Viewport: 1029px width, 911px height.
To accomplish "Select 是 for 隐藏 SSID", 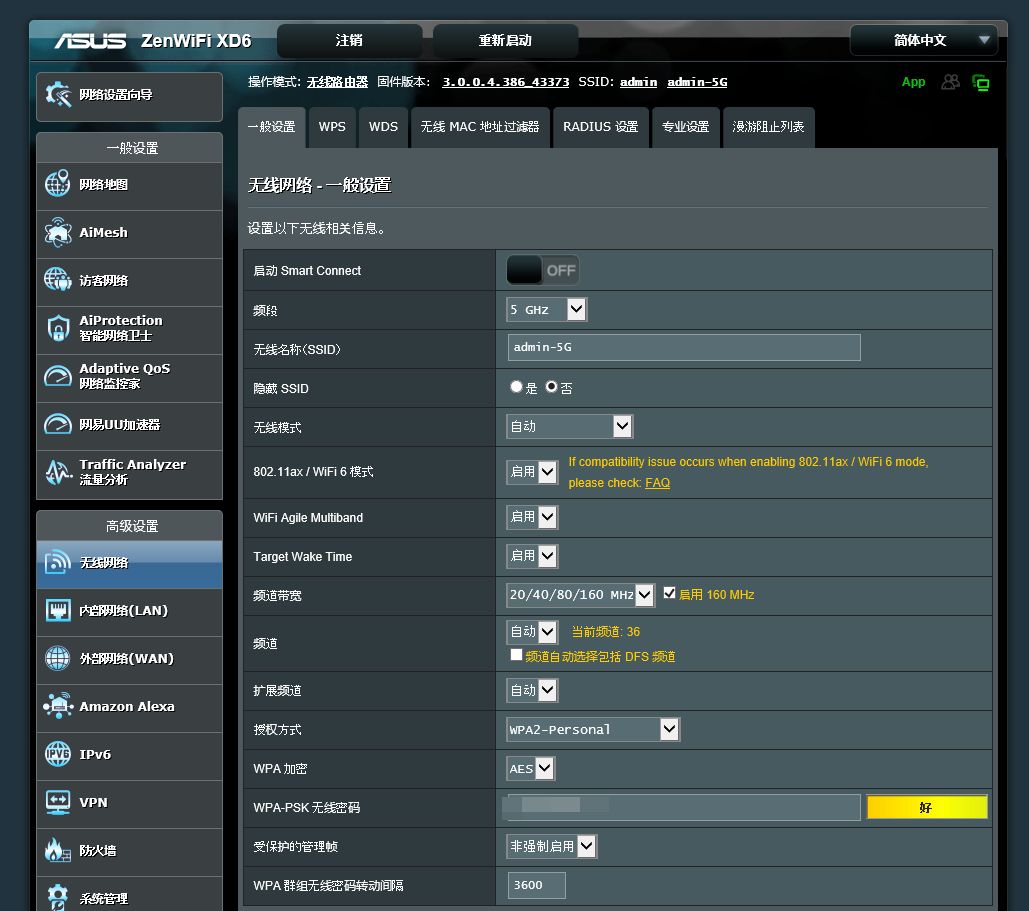I will pyautogui.click(x=516, y=387).
